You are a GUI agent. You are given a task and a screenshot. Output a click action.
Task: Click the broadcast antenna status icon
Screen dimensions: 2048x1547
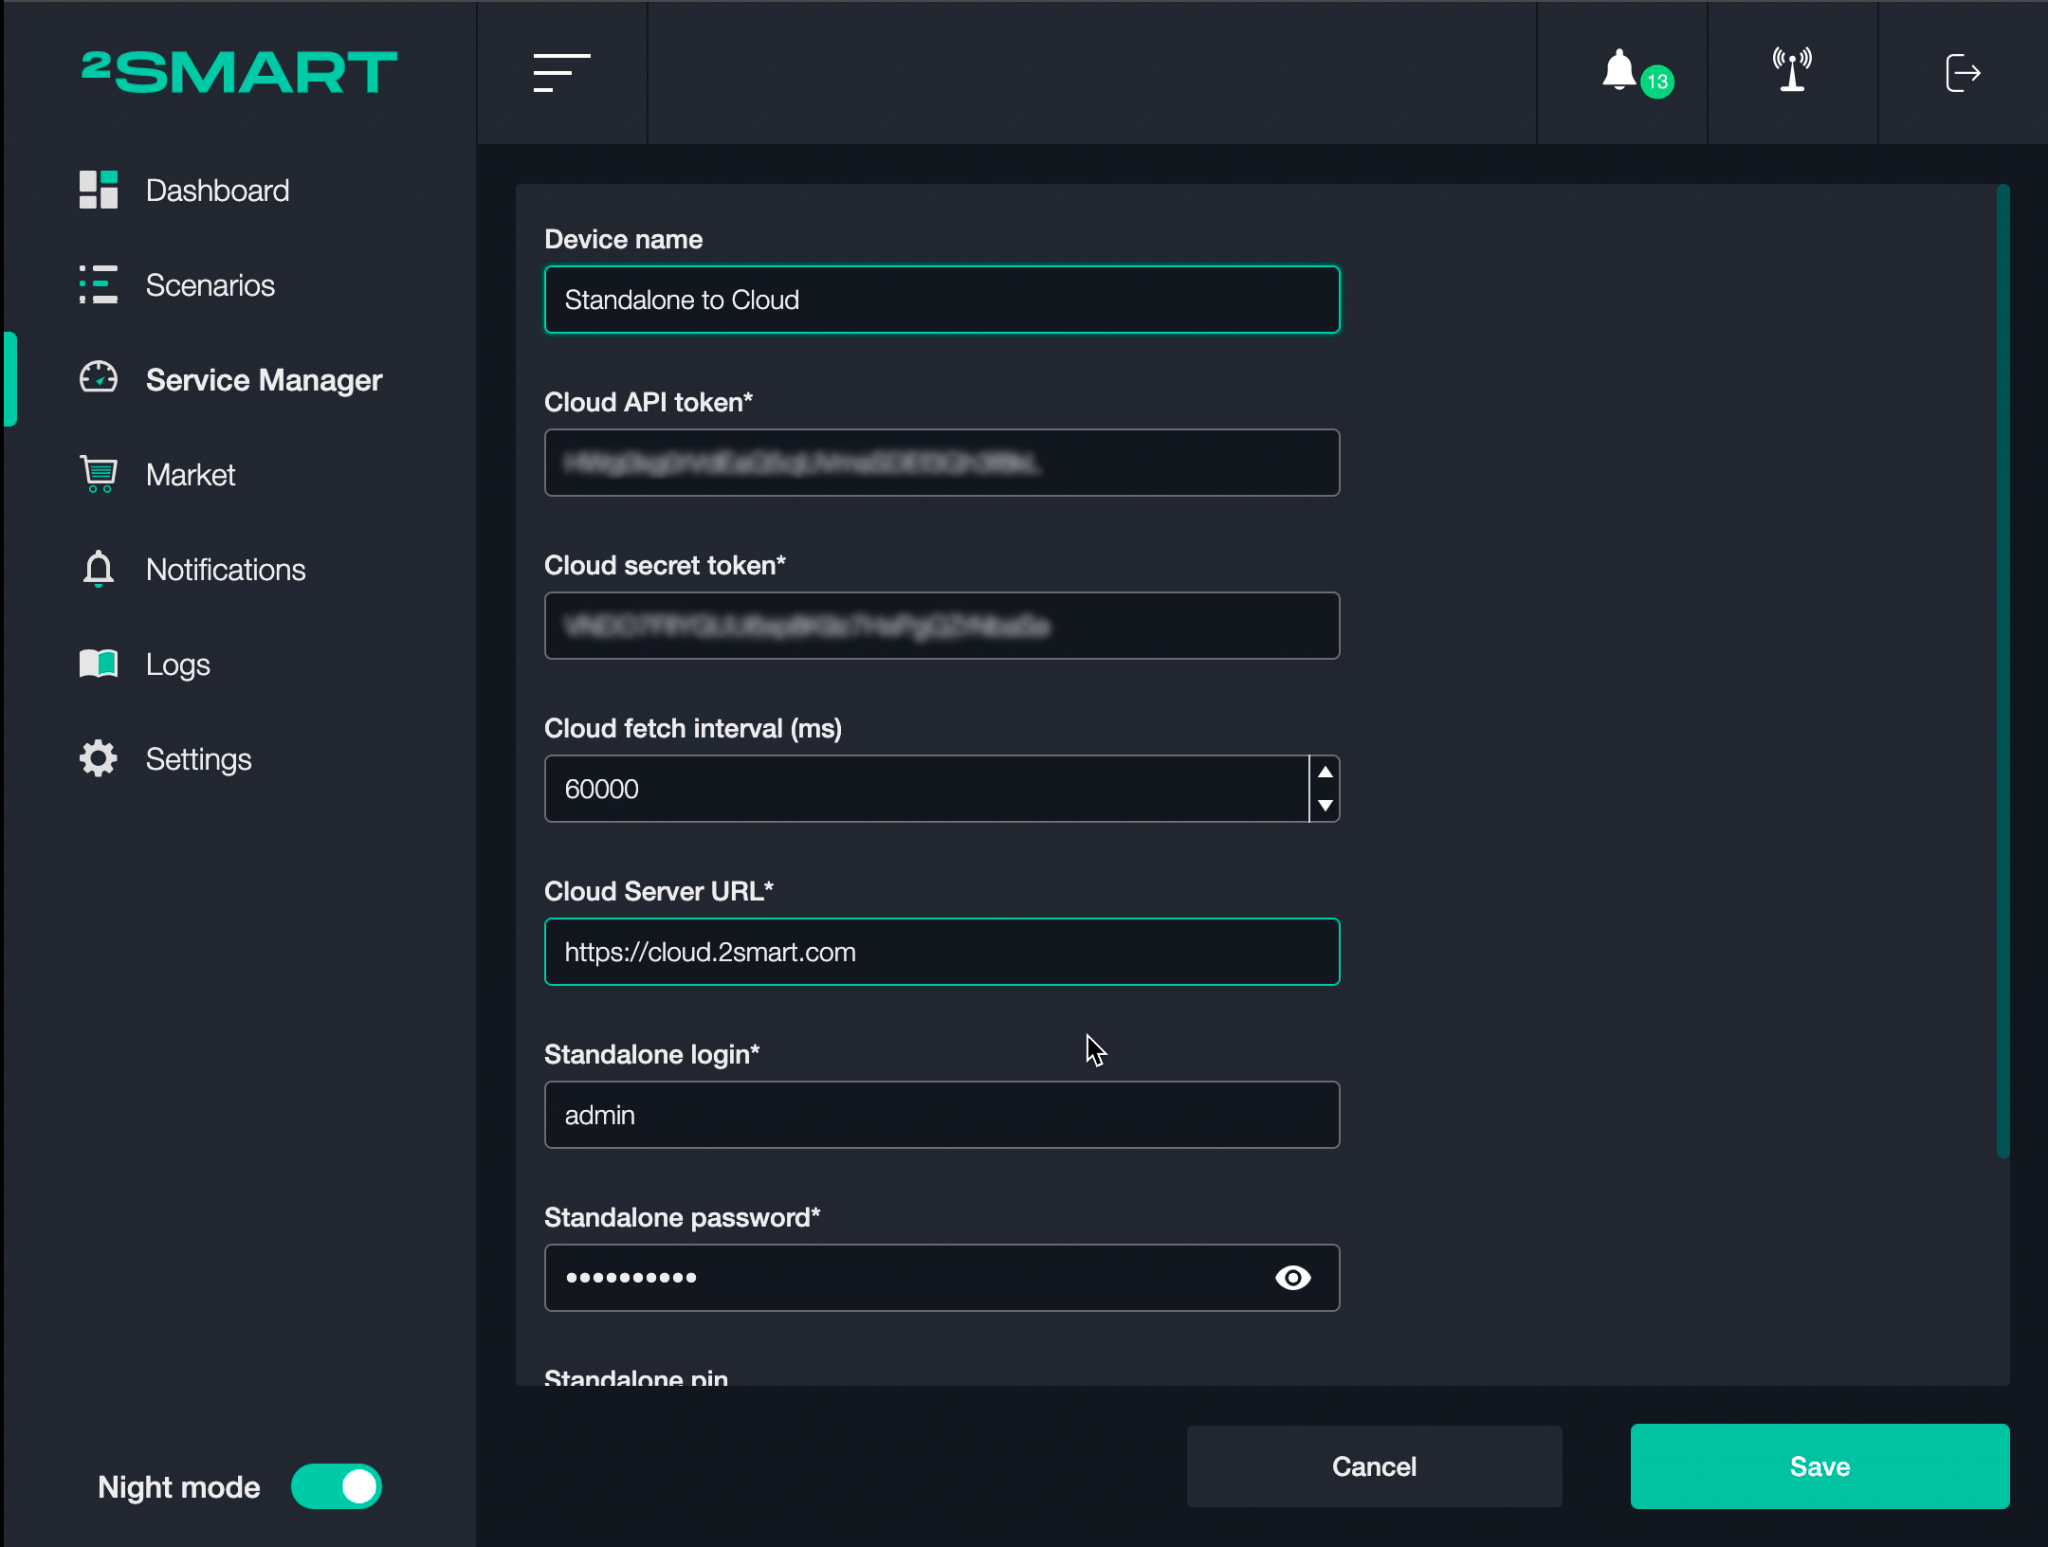click(x=1791, y=71)
